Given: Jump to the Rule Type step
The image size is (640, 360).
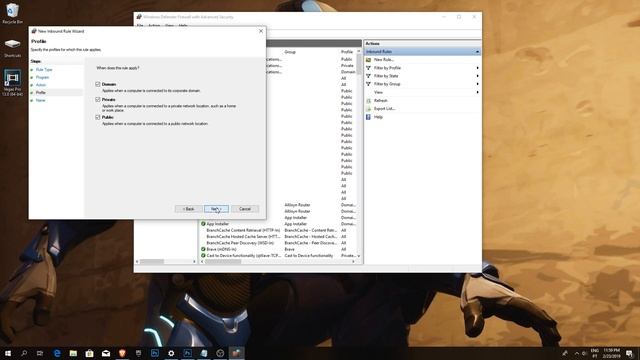Looking at the screenshot, I should 44,70.
